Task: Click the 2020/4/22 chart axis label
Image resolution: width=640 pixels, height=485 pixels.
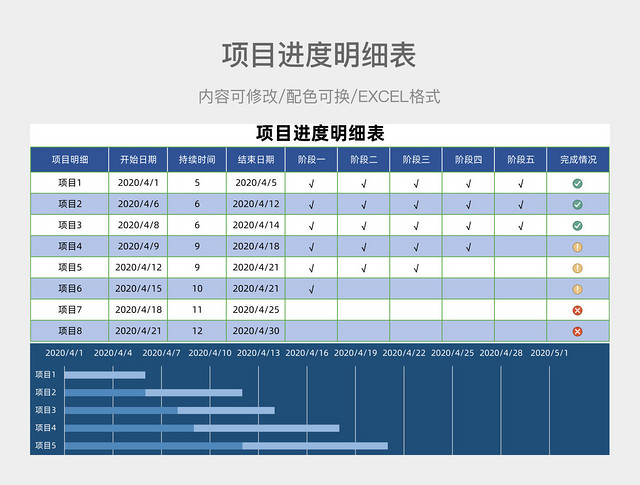Action: pos(404,353)
